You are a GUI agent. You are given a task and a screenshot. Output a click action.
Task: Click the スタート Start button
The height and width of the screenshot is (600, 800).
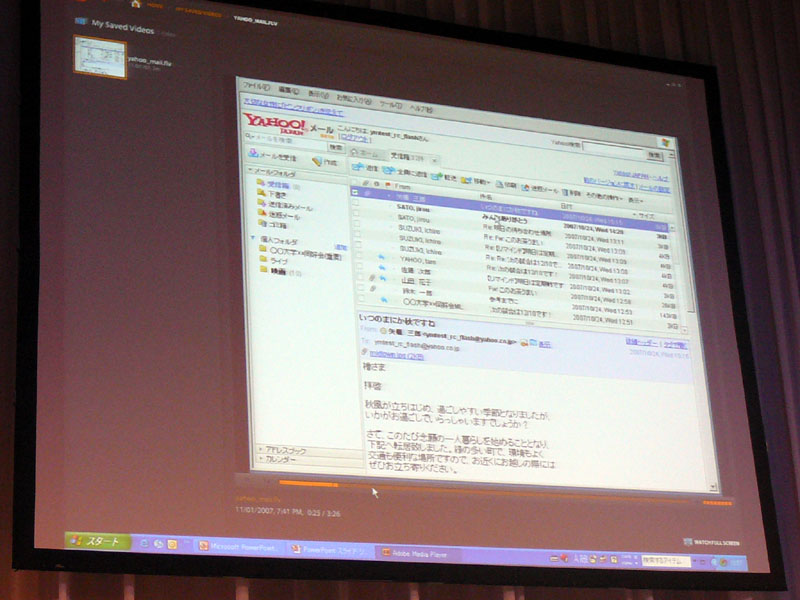click(97, 541)
